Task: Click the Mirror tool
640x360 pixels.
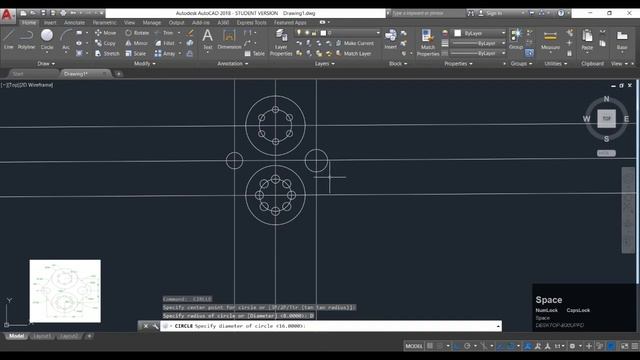Action: point(136,43)
